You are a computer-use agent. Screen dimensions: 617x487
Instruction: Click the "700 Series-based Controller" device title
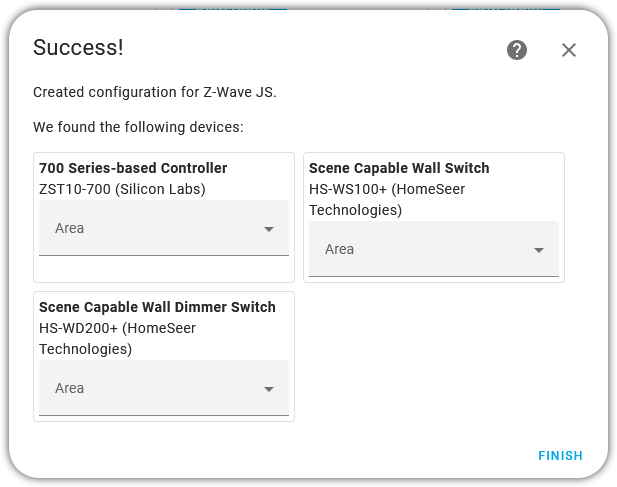coord(133,168)
